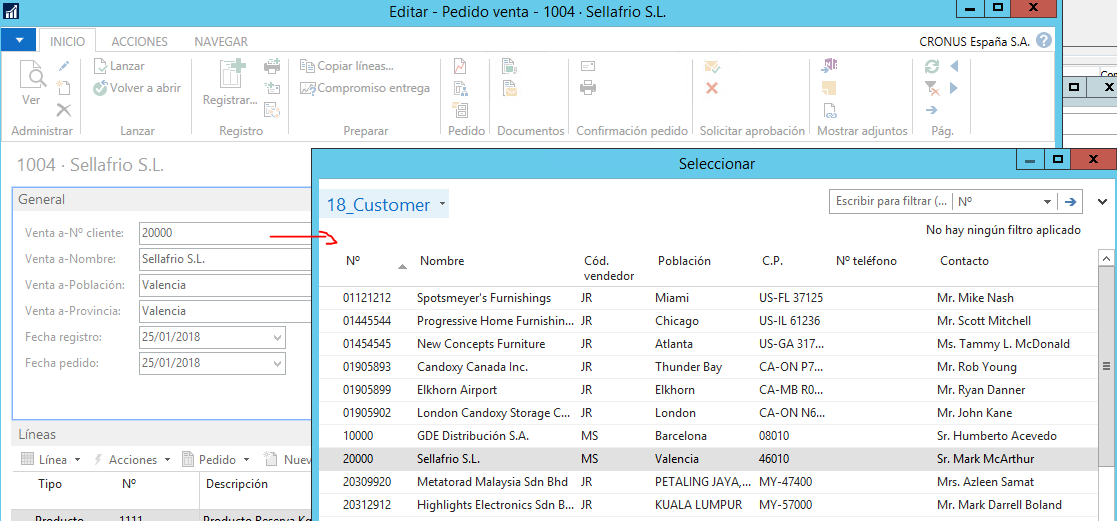Open the Fecha registro date dropdown
Viewport: 1117px width, 521px height.
[277, 337]
